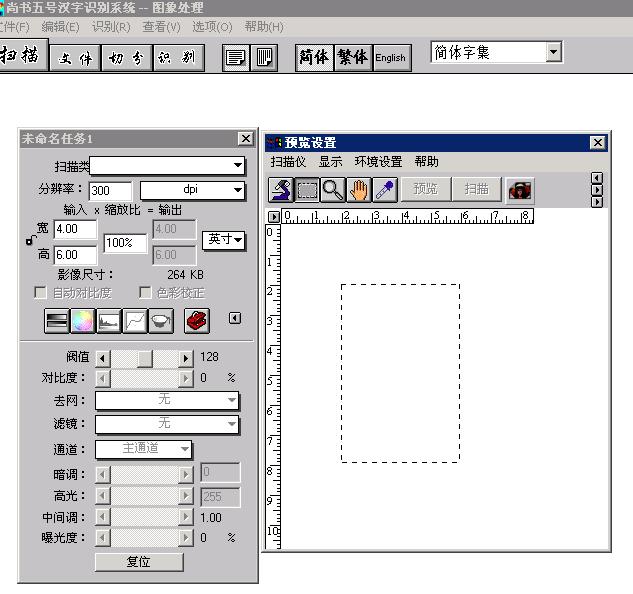Click the 复位 reset button

pyautogui.click(x=139, y=562)
